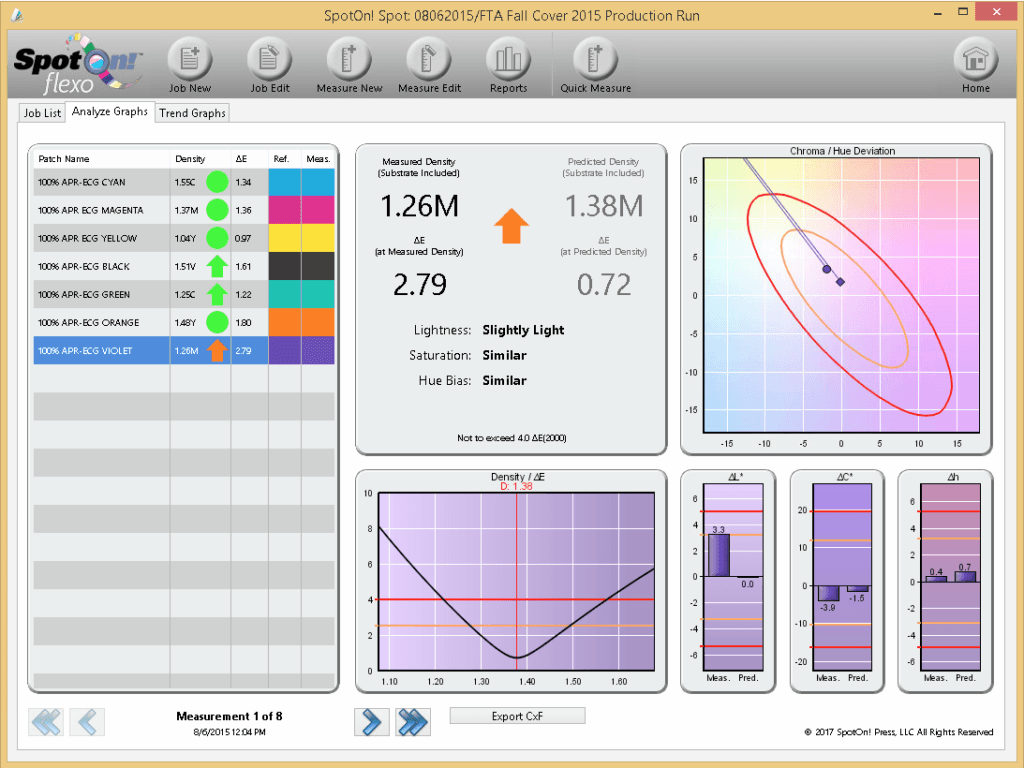
Task: Open the Job New tool
Action: (189, 60)
